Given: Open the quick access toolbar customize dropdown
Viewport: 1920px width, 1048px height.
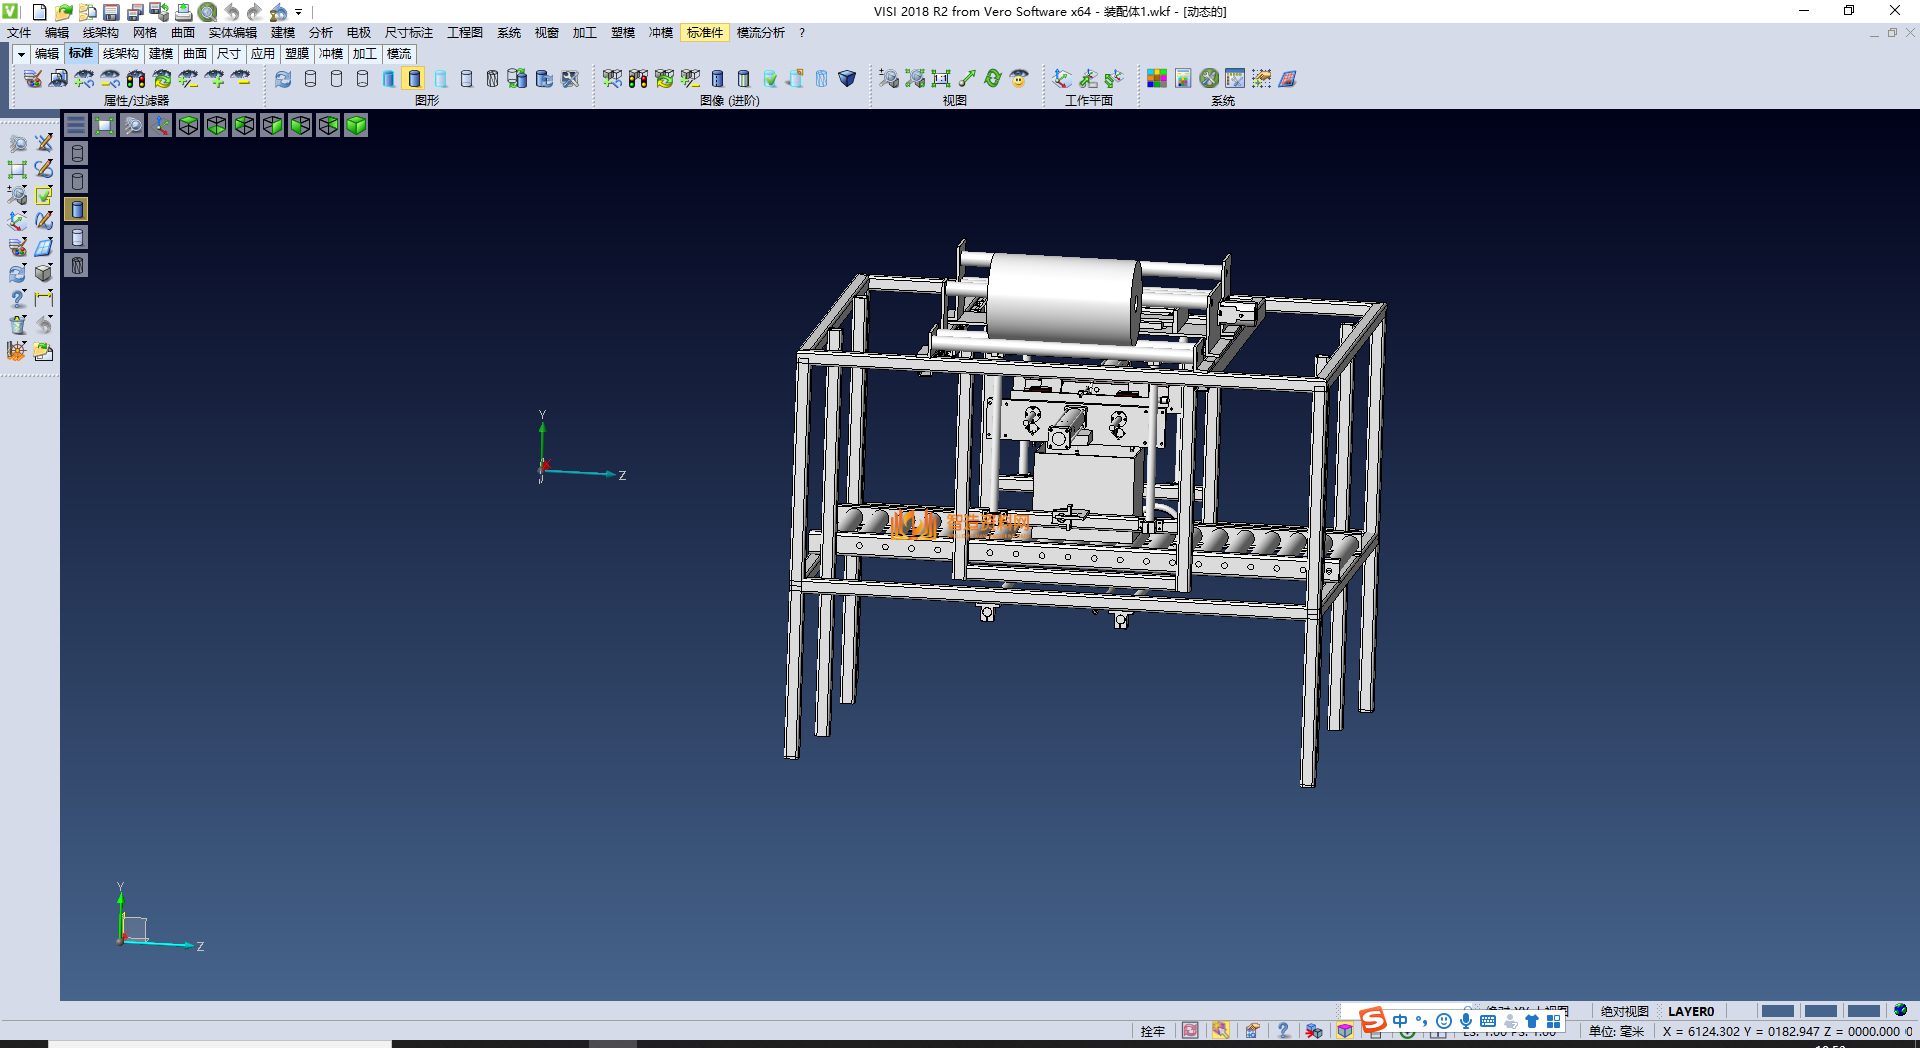Looking at the screenshot, I should point(298,12).
